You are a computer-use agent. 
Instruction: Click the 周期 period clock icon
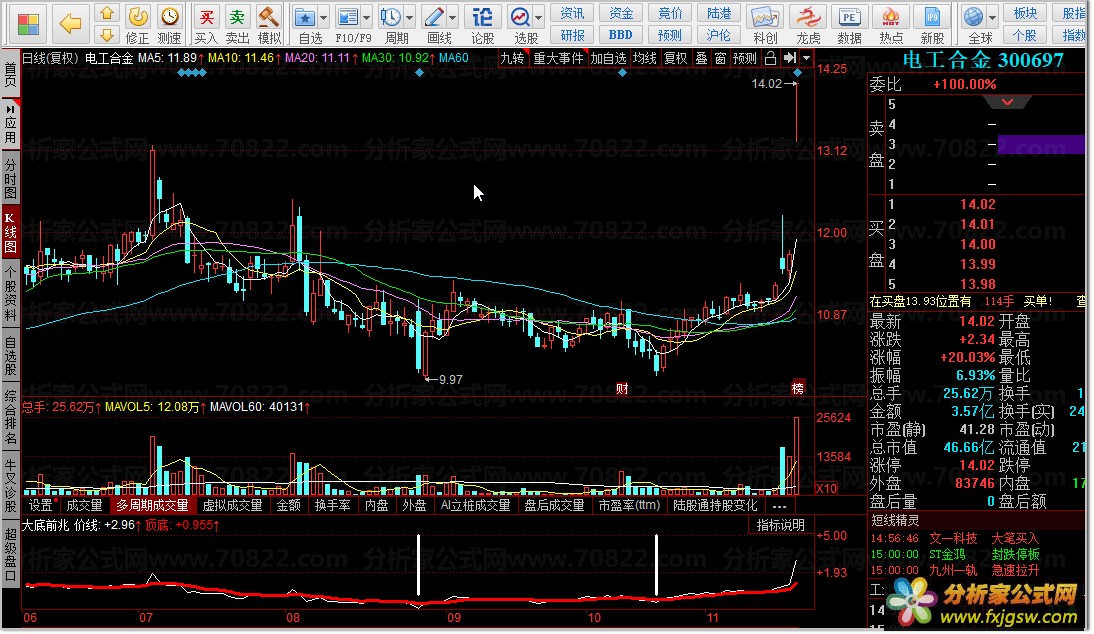tap(391, 17)
